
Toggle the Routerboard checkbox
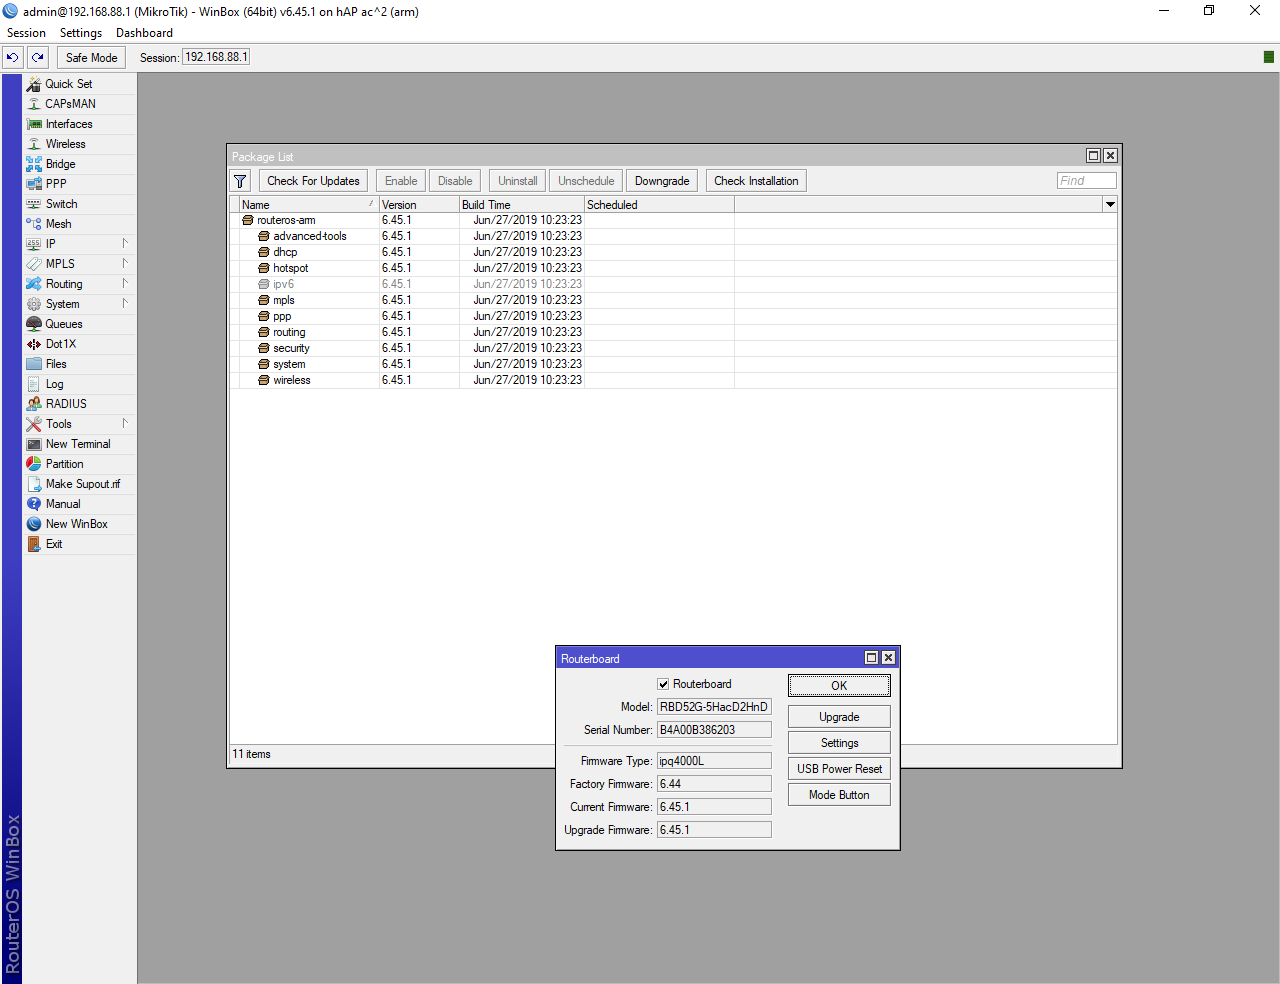(663, 684)
